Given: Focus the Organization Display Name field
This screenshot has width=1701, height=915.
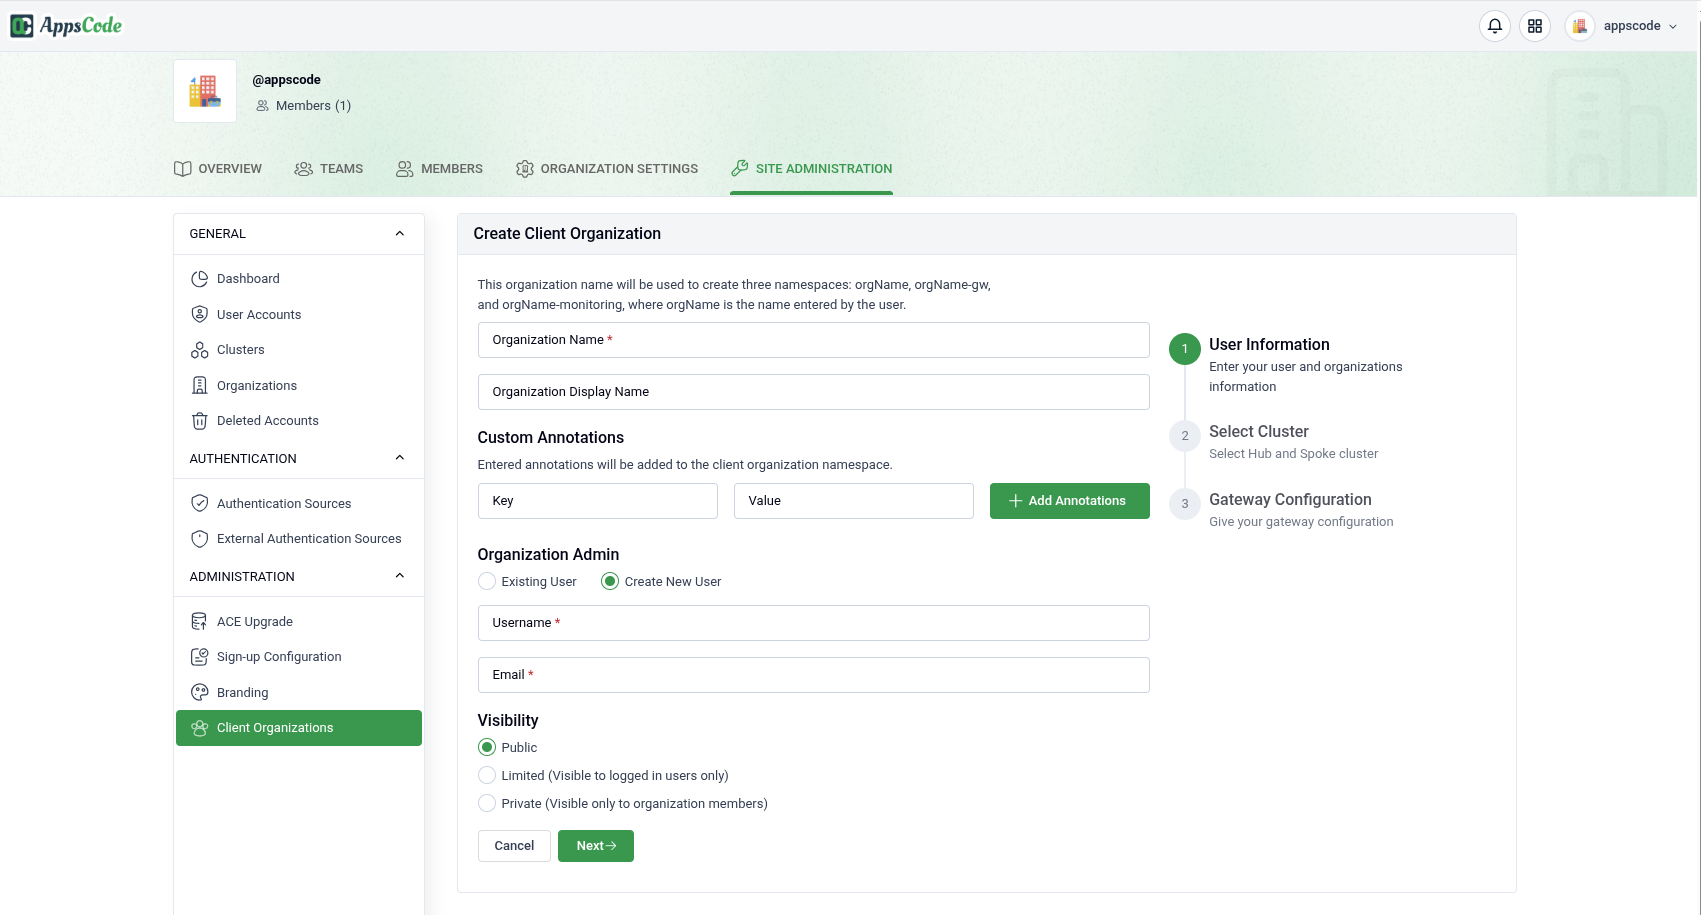Looking at the screenshot, I should pyautogui.click(x=814, y=392).
